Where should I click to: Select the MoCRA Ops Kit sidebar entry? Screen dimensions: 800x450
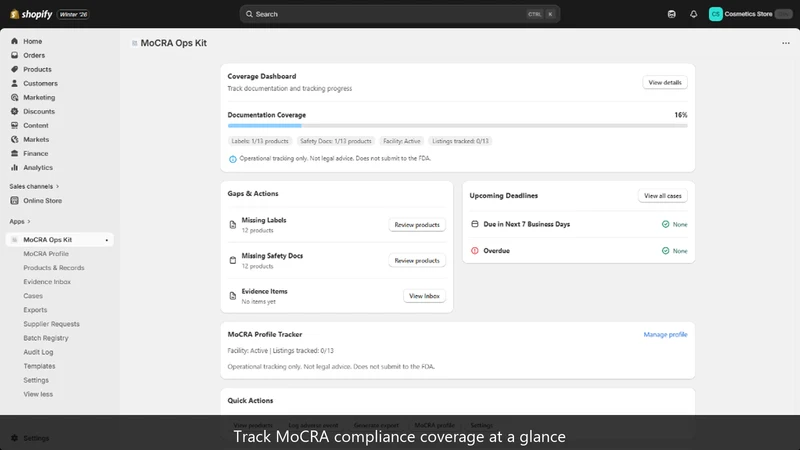tap(60, 240)
